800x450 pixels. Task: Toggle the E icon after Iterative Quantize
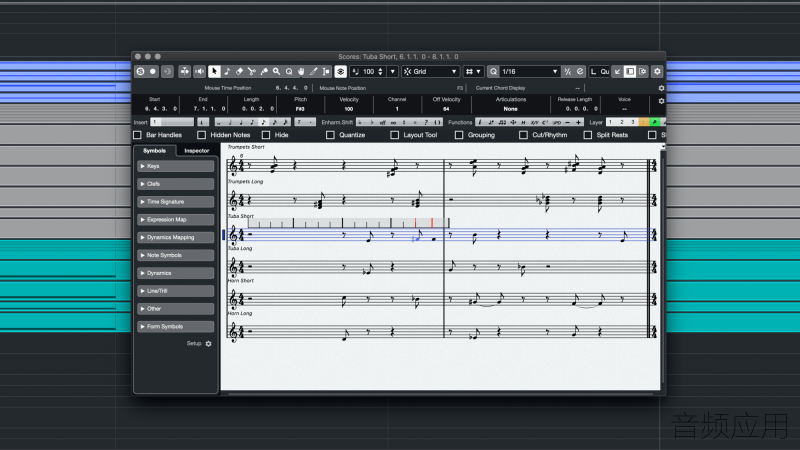(x=580, y=72)
